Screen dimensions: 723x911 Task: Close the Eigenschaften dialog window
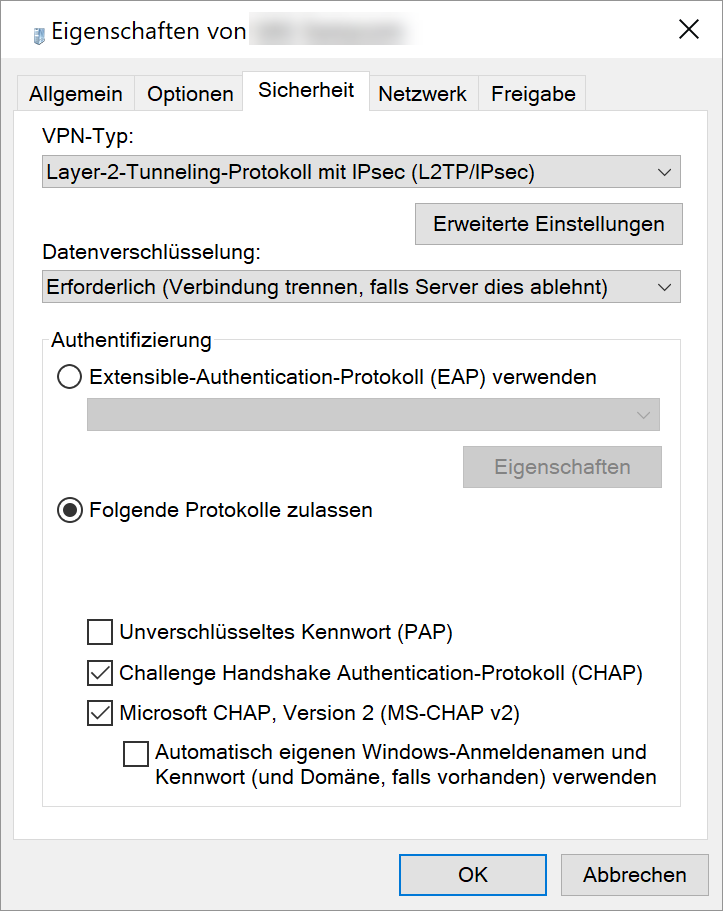coord(689,30)
